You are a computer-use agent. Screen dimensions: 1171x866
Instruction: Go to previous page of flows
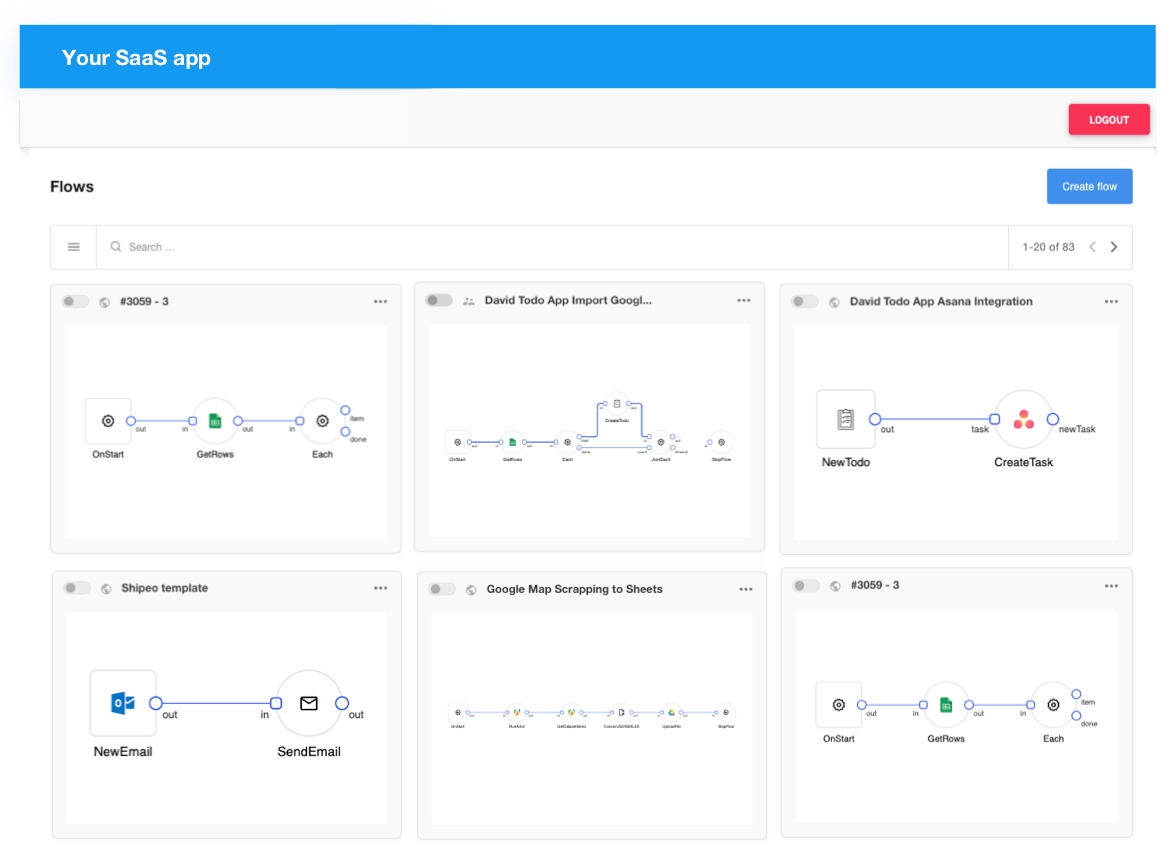pyautogui.click(x=1092, y=247)
